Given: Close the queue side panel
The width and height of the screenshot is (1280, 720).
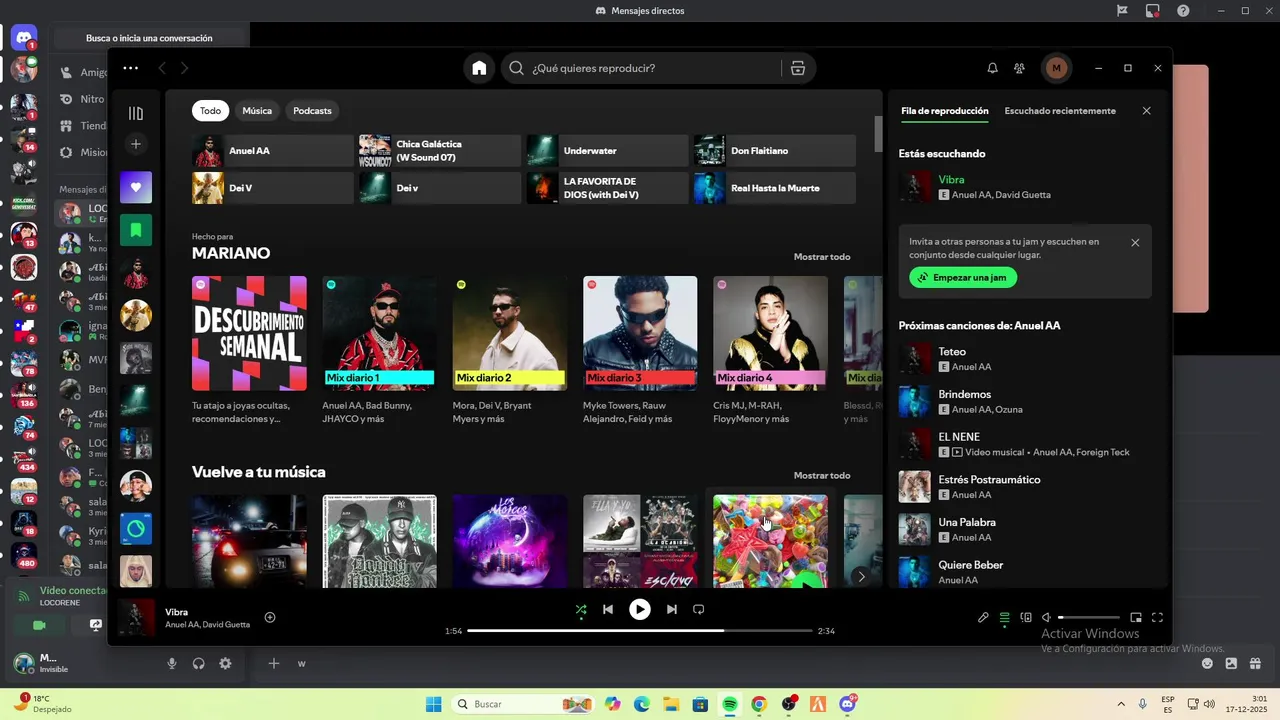Looking at the screenshot, I should click(x=1147, y=111).
